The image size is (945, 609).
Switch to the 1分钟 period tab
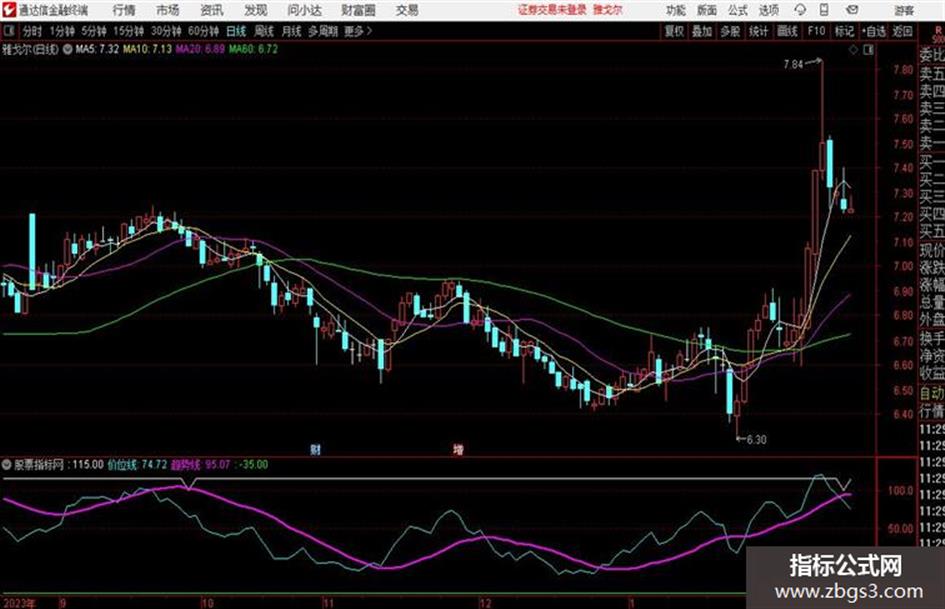tap(61, 31)
